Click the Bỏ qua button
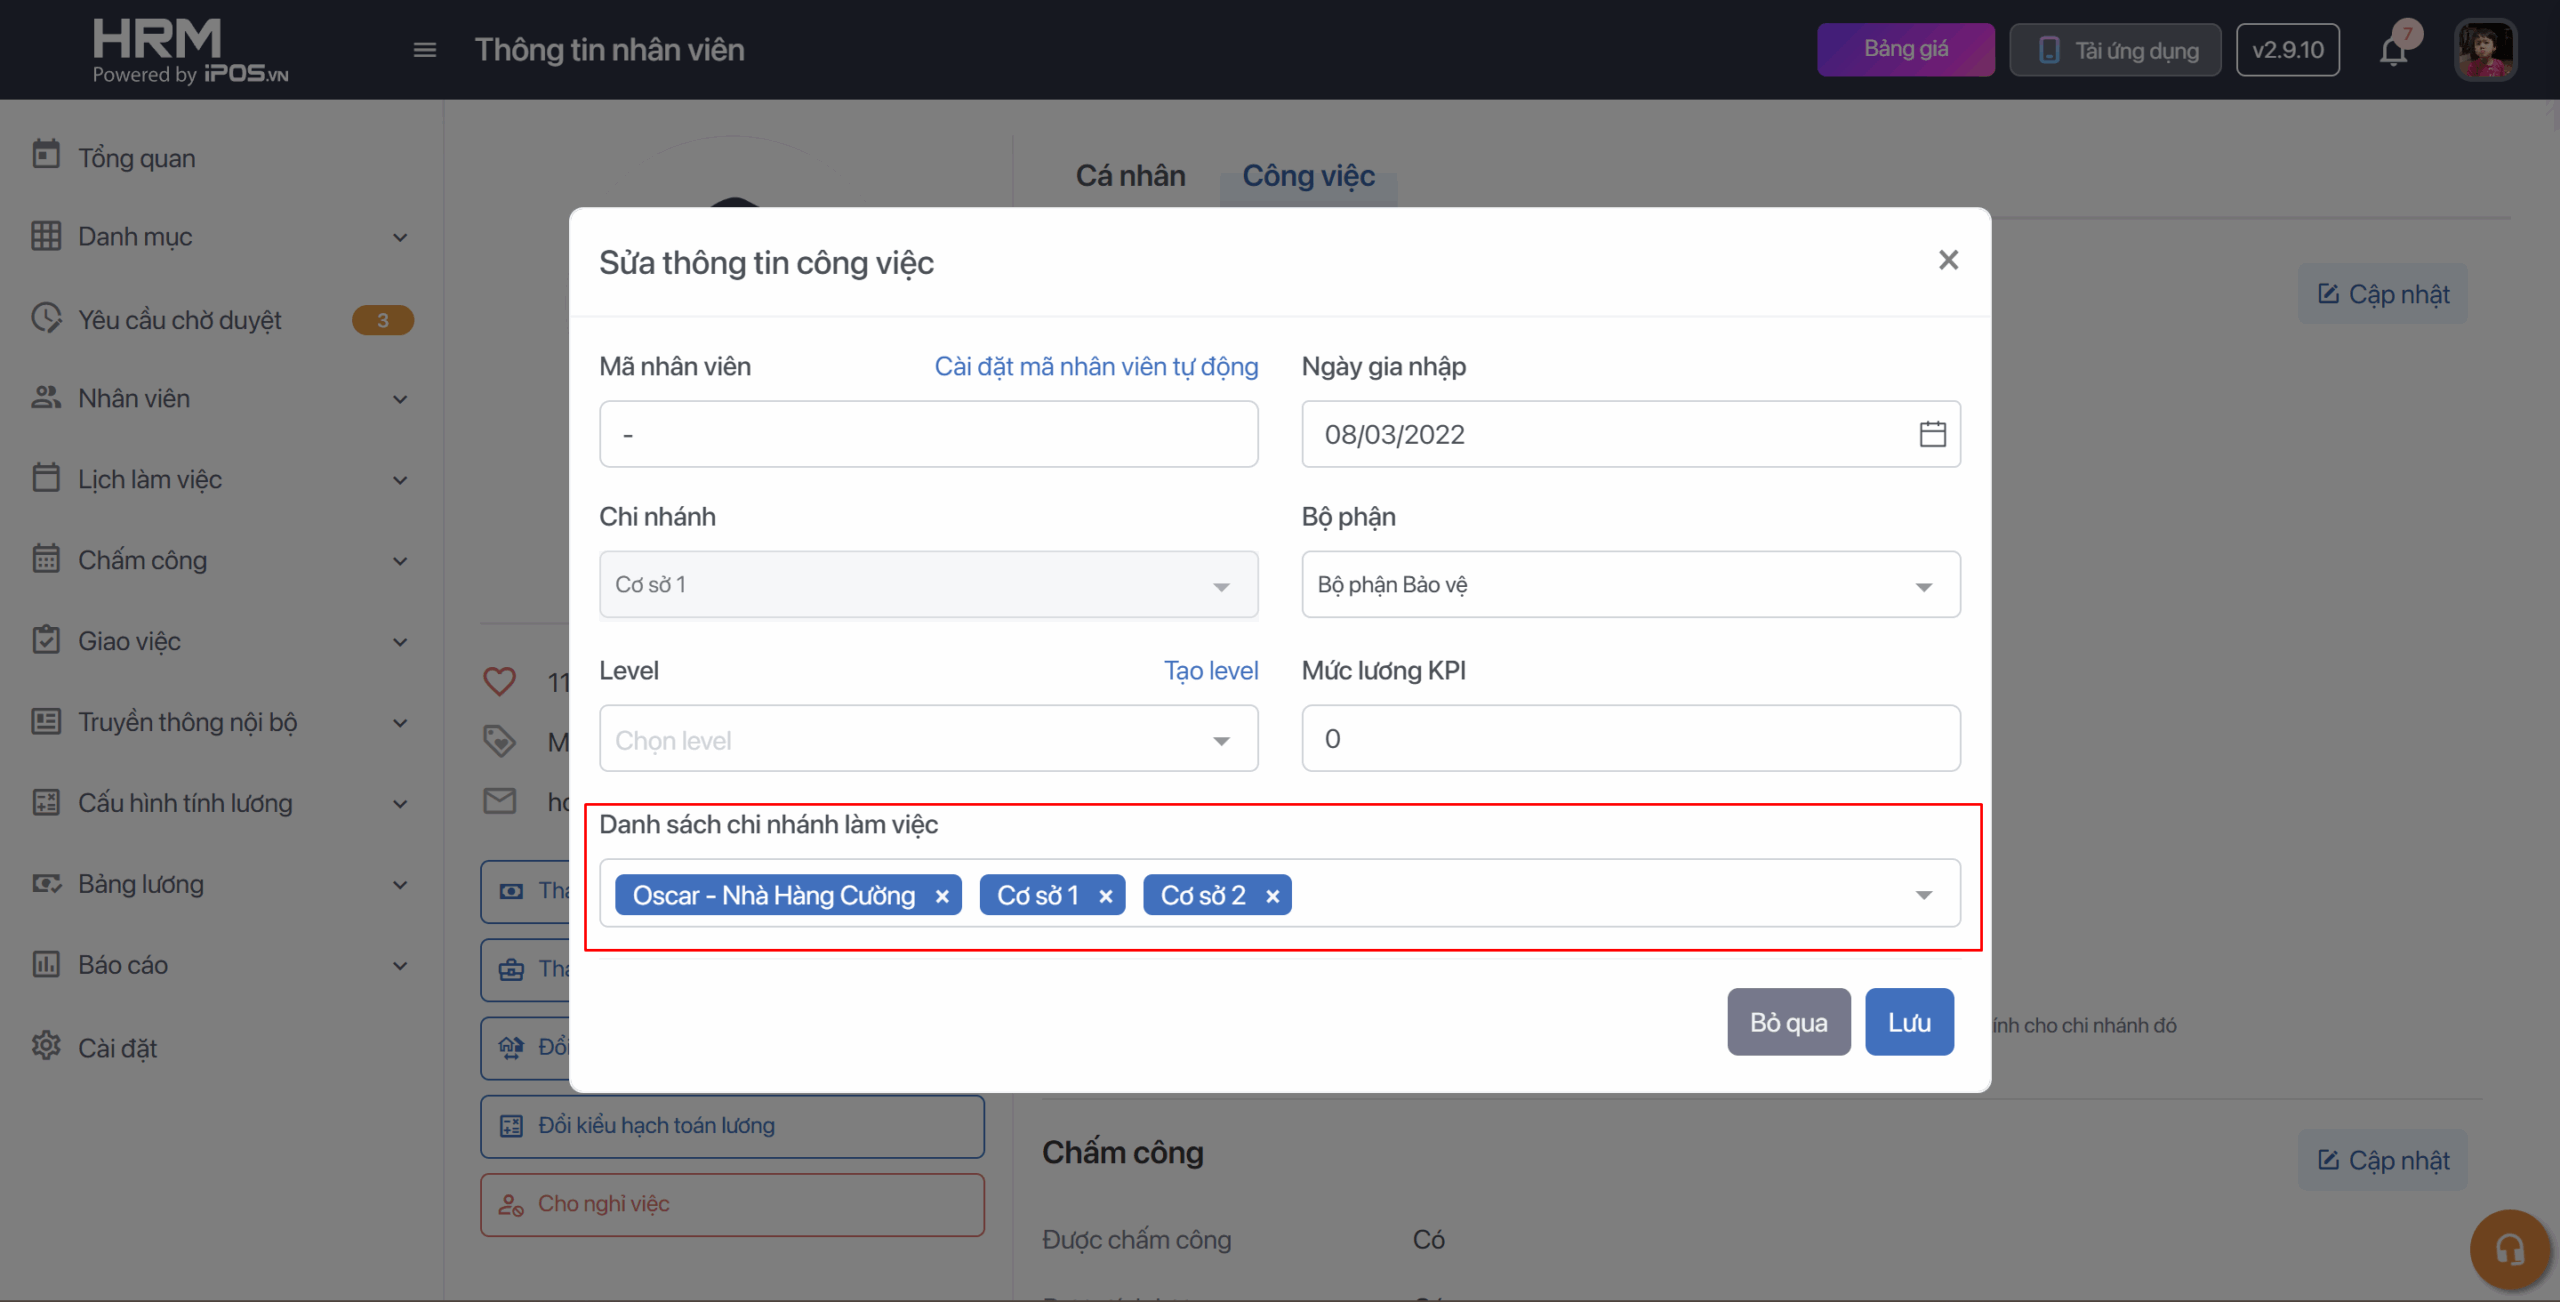The height and width of the screenshot is (1302, 2560). [x=1788, y=1022]
